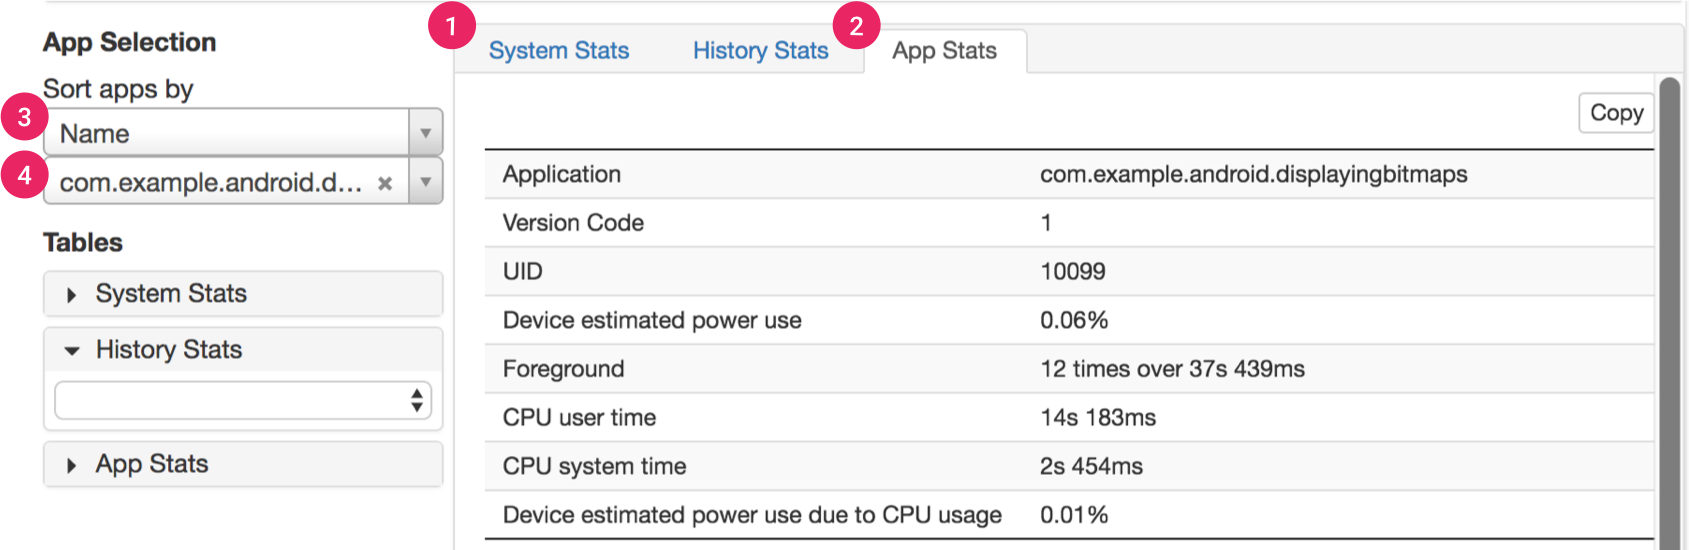This screenshot has height=550, width=1690.
Task: Switch to the History Stats tab
Action: click(760, 51)
